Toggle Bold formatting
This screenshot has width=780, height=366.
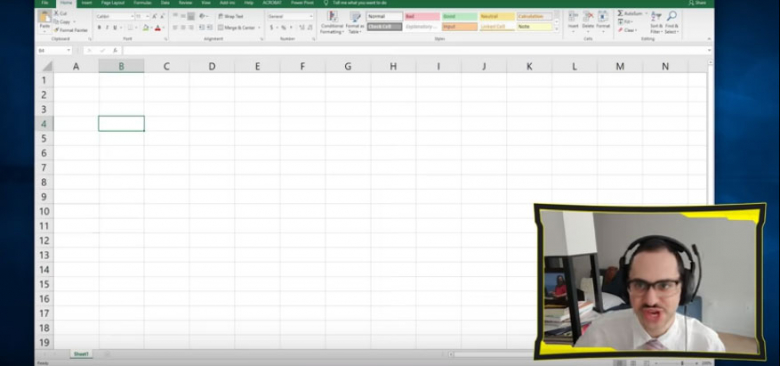pyautogui.click(x=99, y=28)
